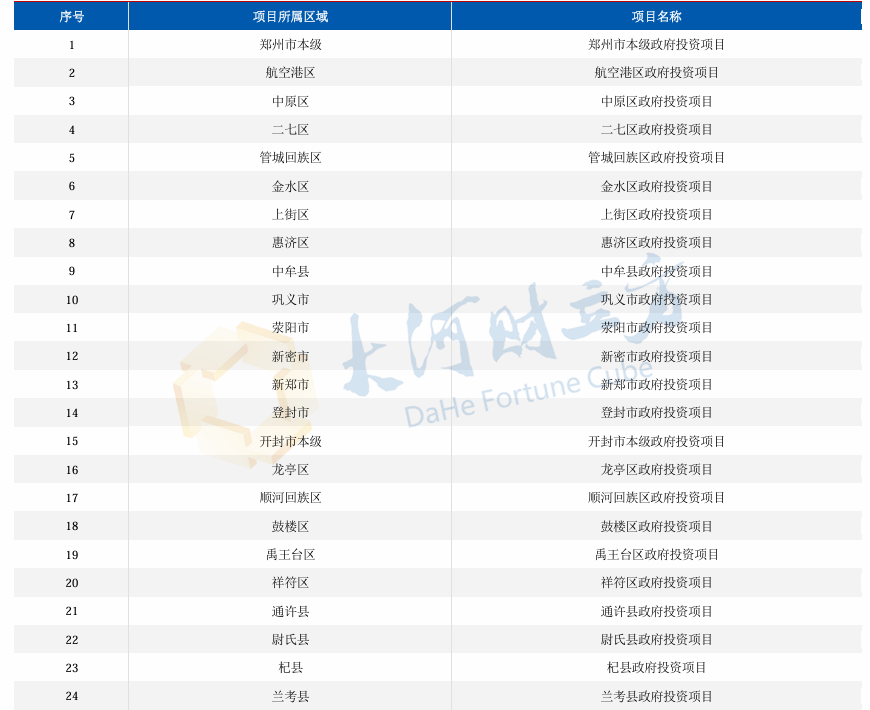This screenshot has width=870, height=710.
Task: Select the 顺河回族区 region cell
Action: [290, 498]
